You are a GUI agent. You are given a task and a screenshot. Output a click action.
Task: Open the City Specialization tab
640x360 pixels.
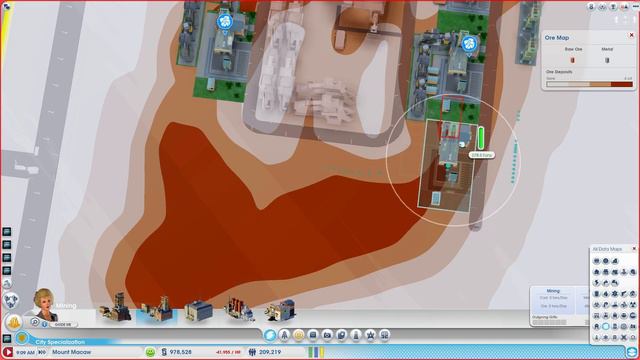click(60, 342)
